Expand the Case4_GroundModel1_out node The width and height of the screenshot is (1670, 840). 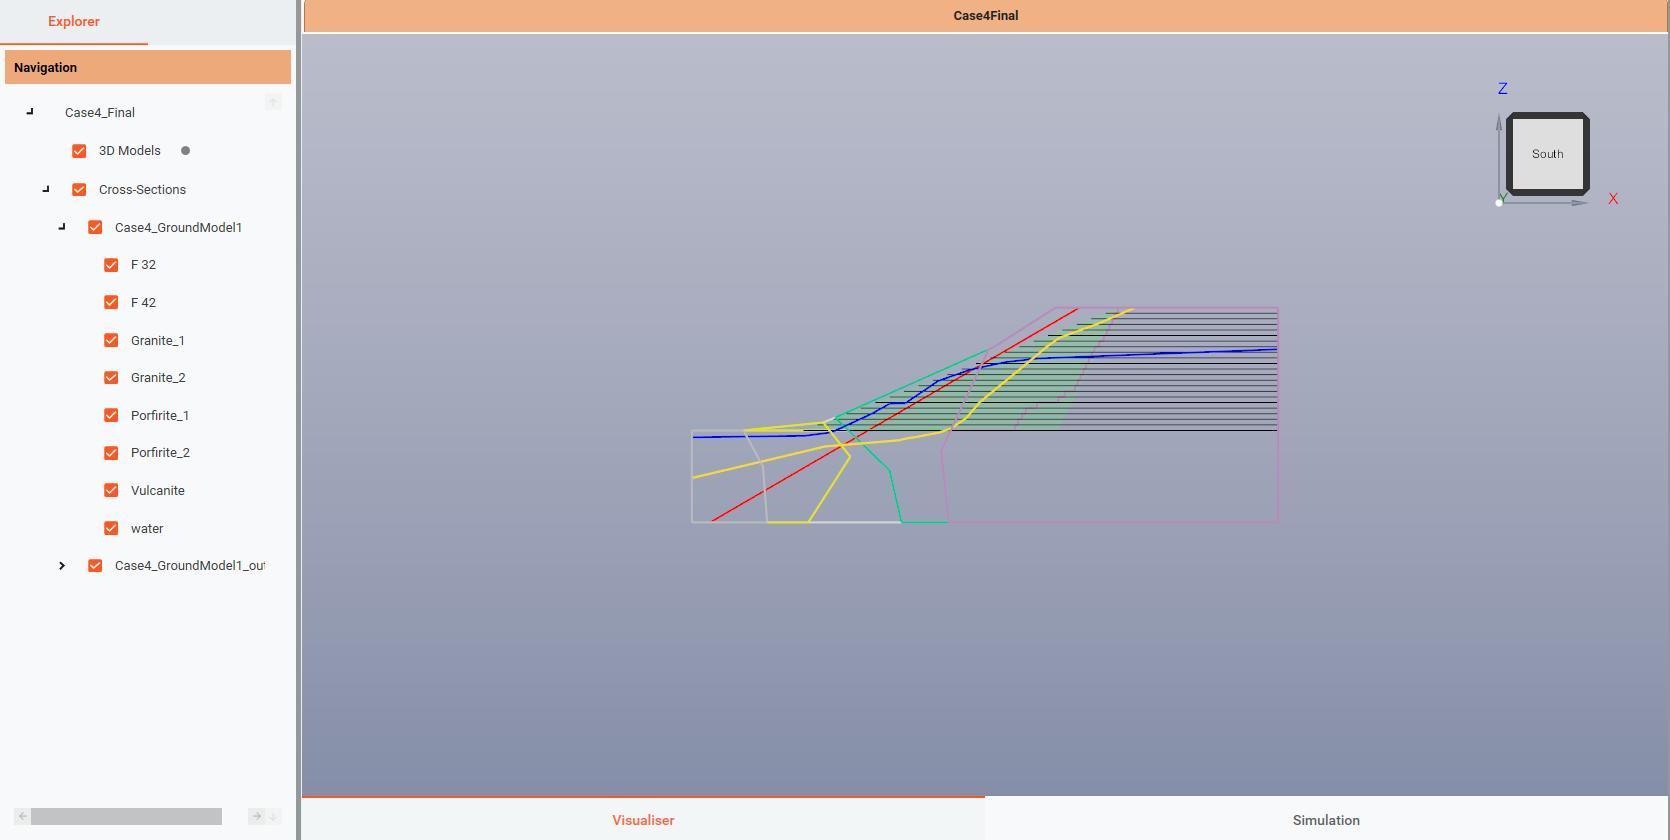click(62, 566)
